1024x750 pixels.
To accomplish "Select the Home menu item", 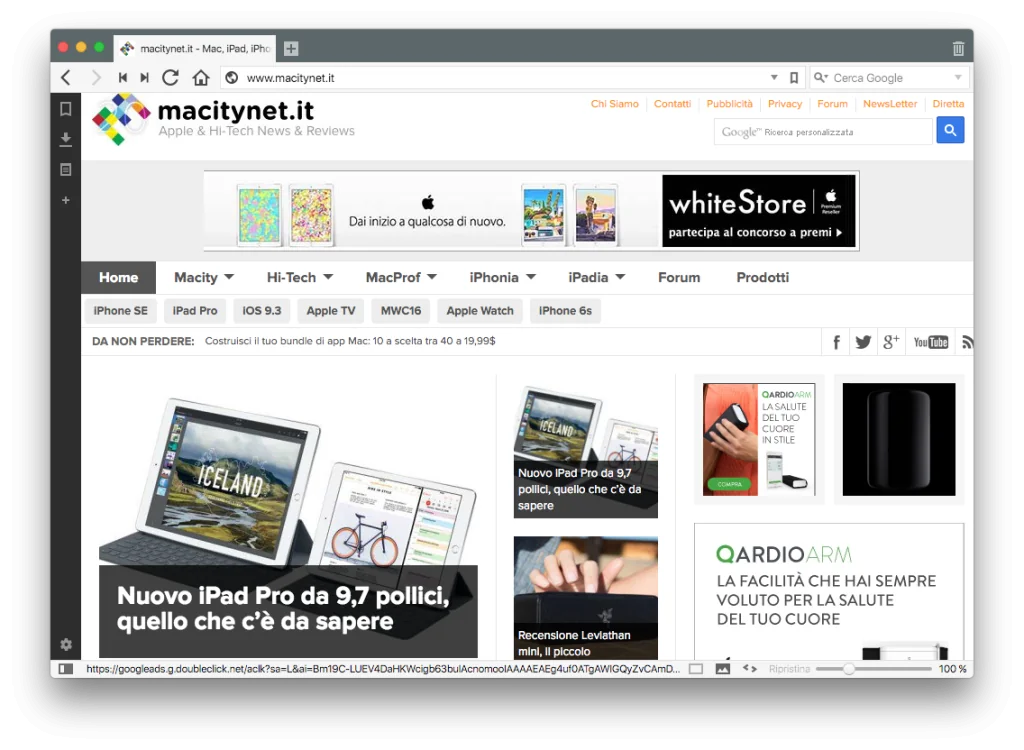I will [x=118, y=278].
